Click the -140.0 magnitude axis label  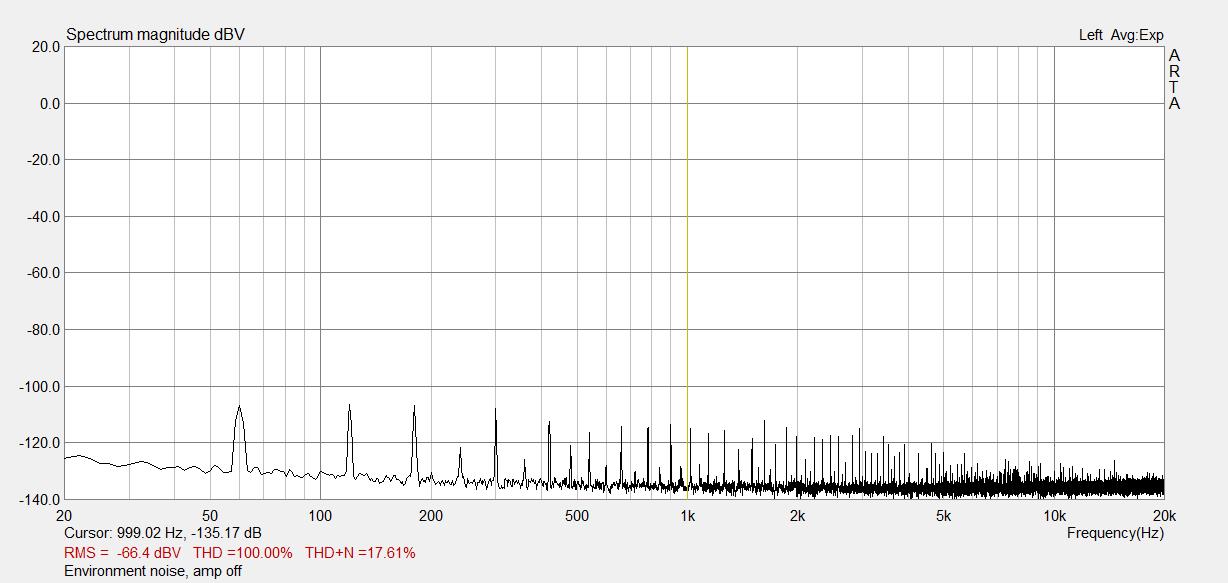tap(40, 499)
